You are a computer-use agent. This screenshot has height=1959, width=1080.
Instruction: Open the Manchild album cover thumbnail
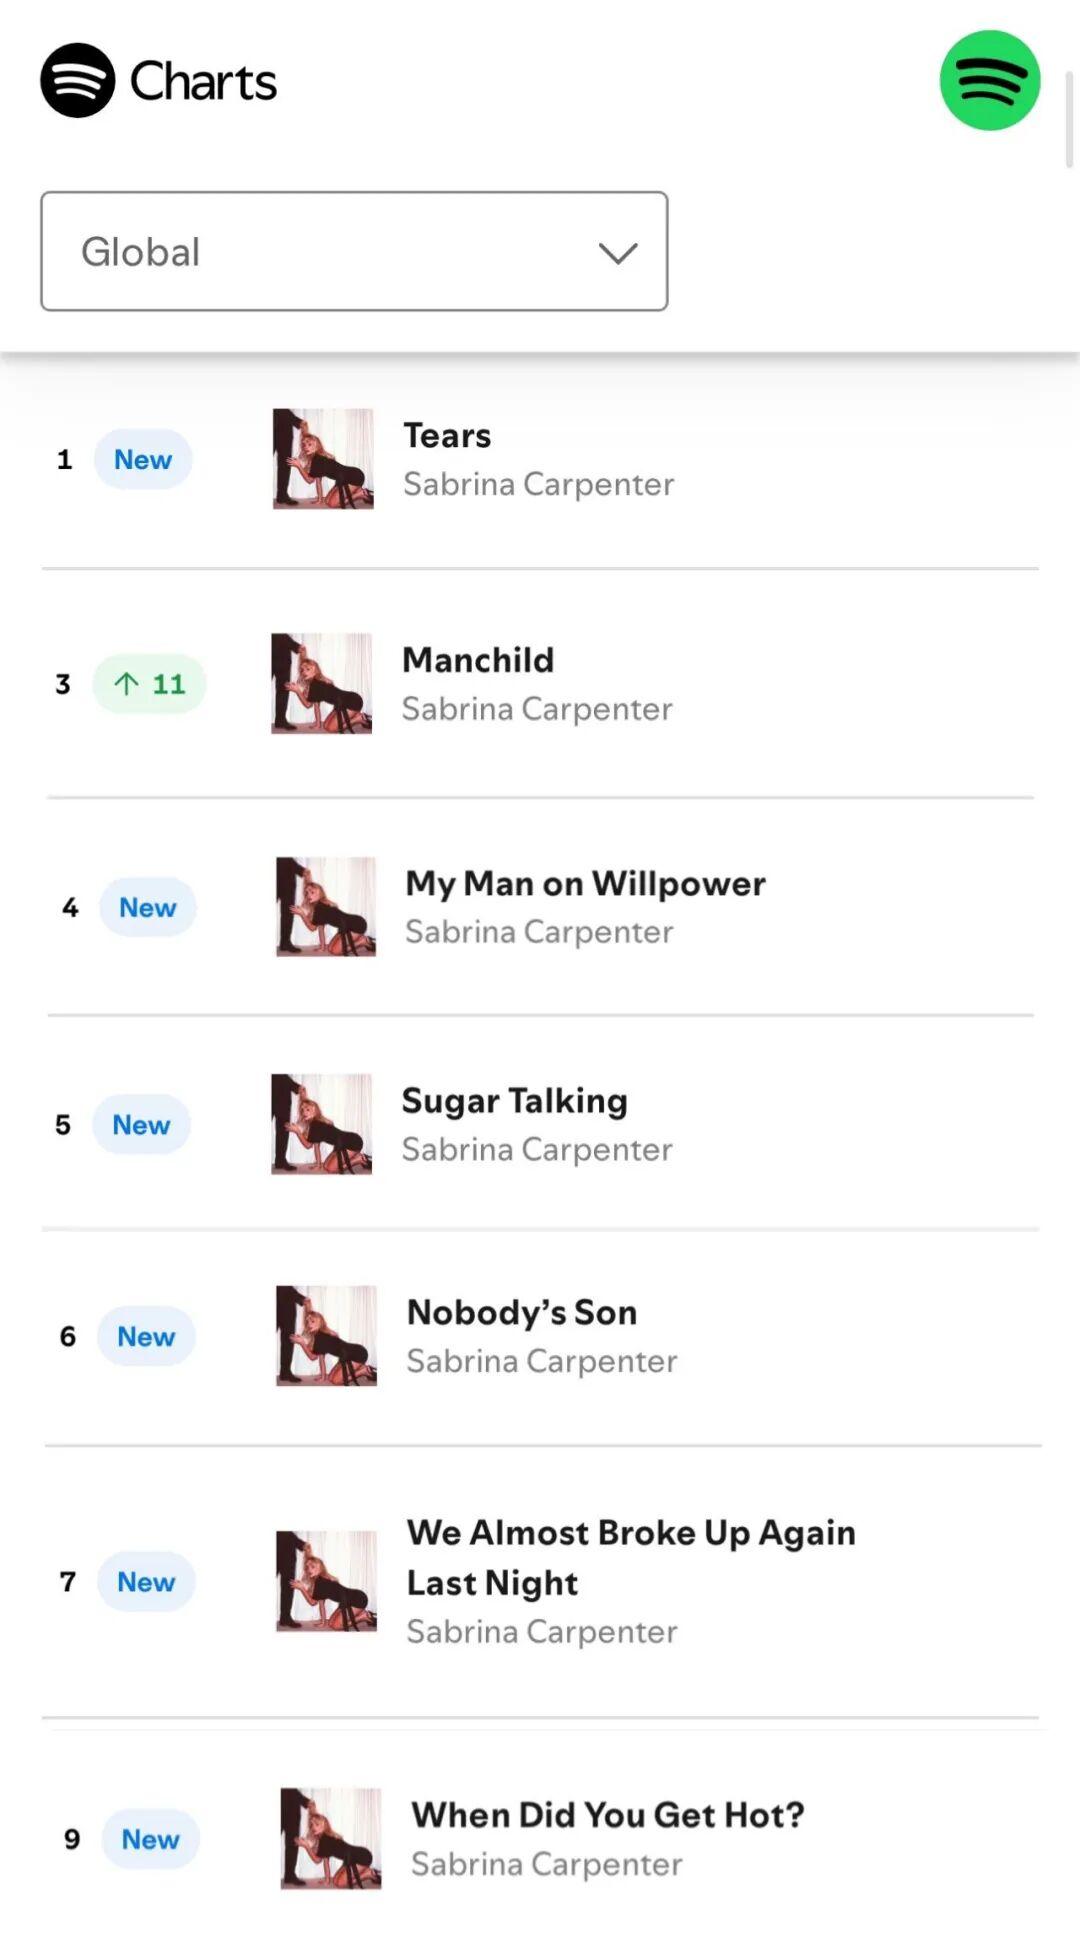click(x=322, y=683)
